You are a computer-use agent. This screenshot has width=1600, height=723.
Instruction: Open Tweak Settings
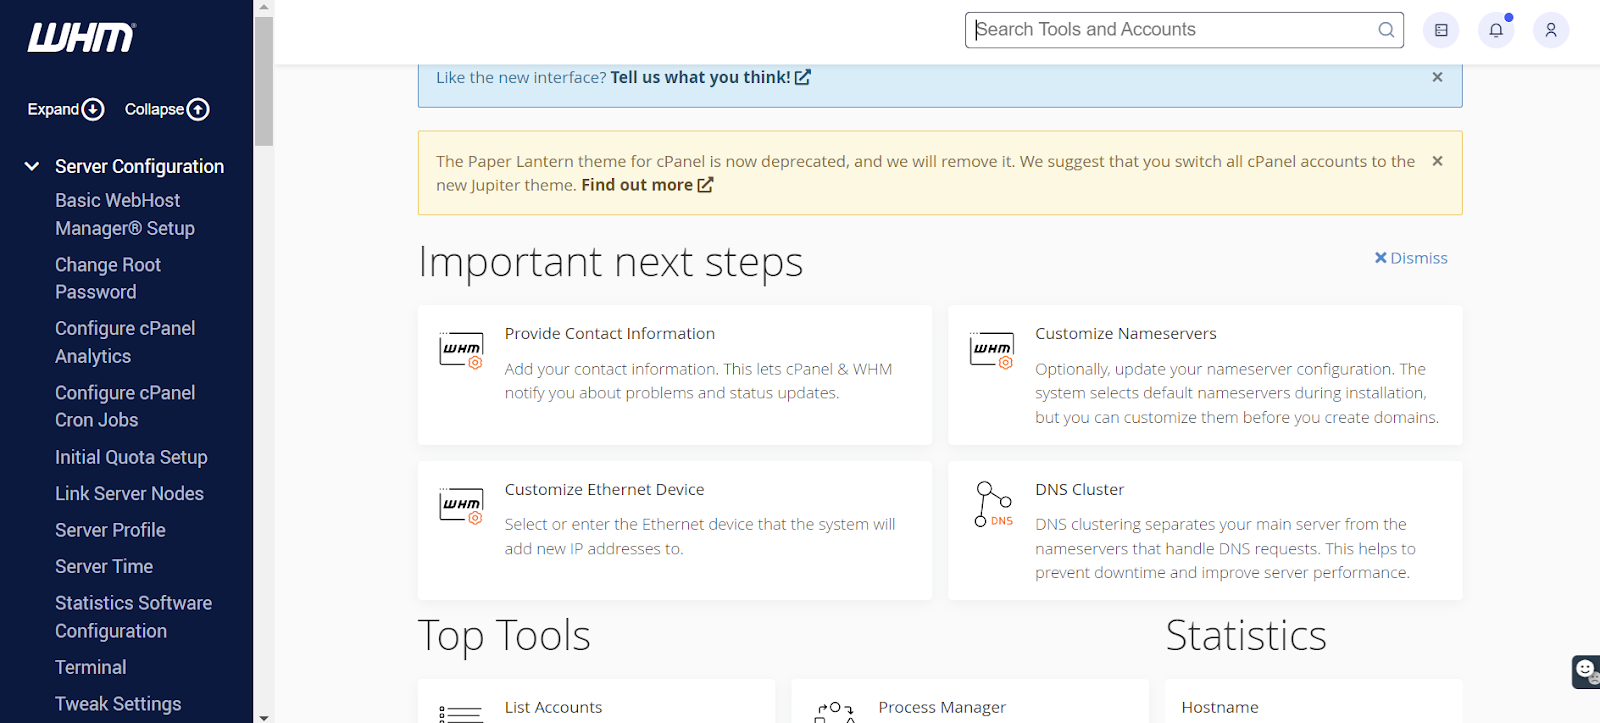point(118,704)
